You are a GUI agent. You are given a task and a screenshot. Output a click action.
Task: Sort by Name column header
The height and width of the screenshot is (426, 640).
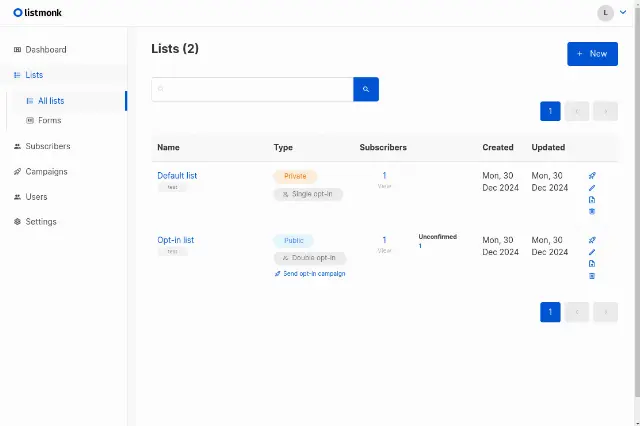point(168,147)
